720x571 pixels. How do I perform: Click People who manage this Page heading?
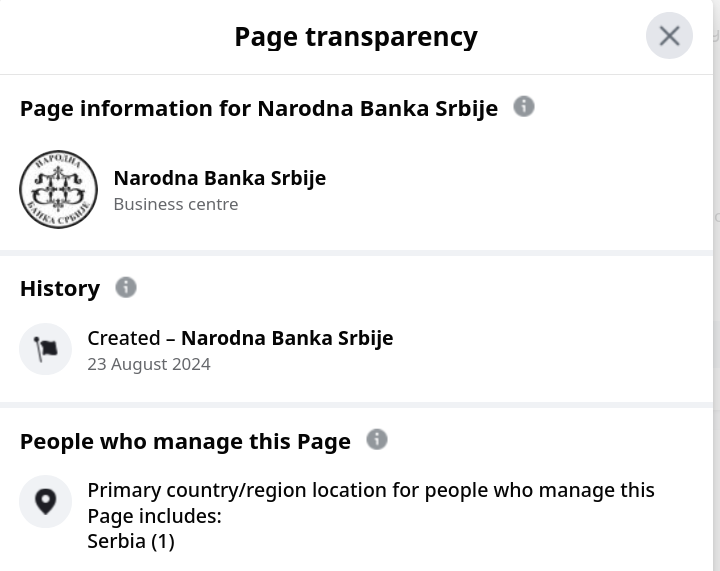185,442
